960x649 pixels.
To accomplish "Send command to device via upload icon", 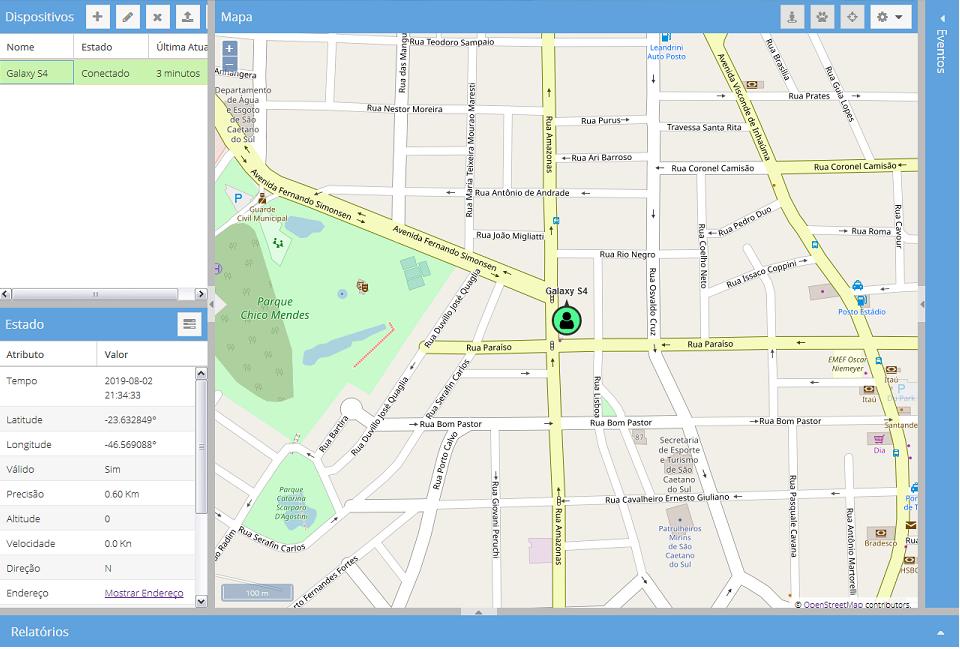I will click(x=187, y=17).
